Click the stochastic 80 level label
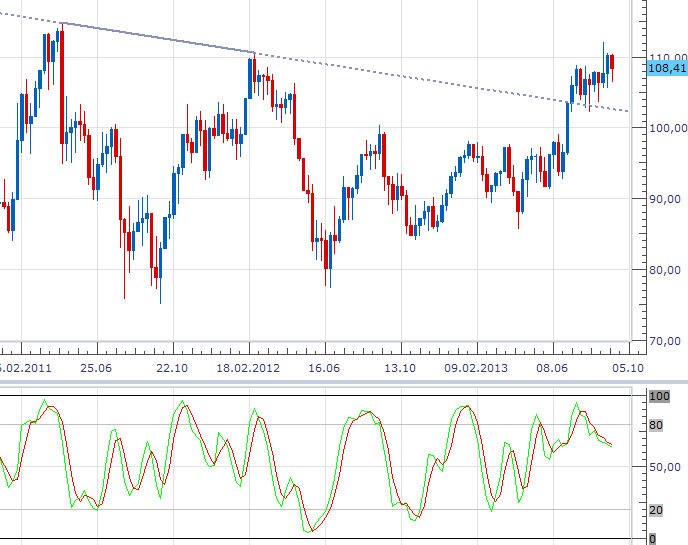Screen dimensions: 688x545 pos(656,425)
